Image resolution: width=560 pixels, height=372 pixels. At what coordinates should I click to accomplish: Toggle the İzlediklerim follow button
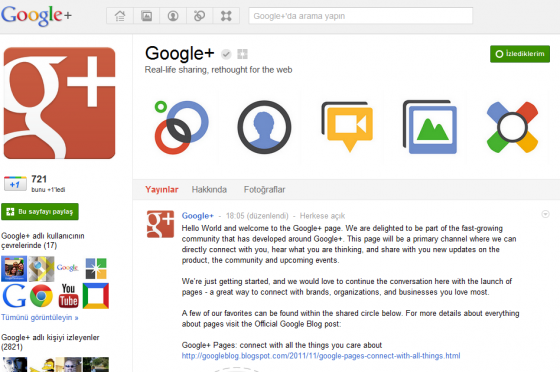click(x=520, y=54)
